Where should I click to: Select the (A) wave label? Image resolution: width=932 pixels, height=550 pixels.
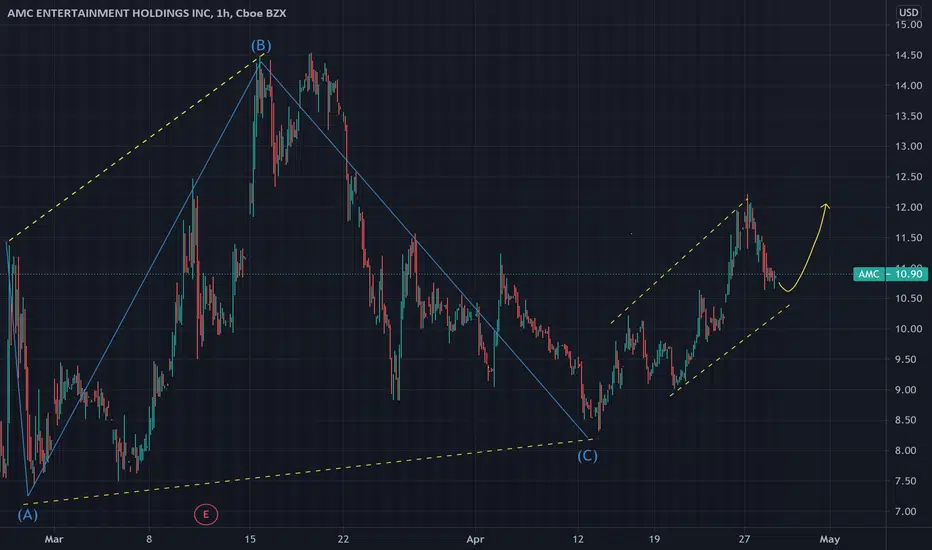27,515
